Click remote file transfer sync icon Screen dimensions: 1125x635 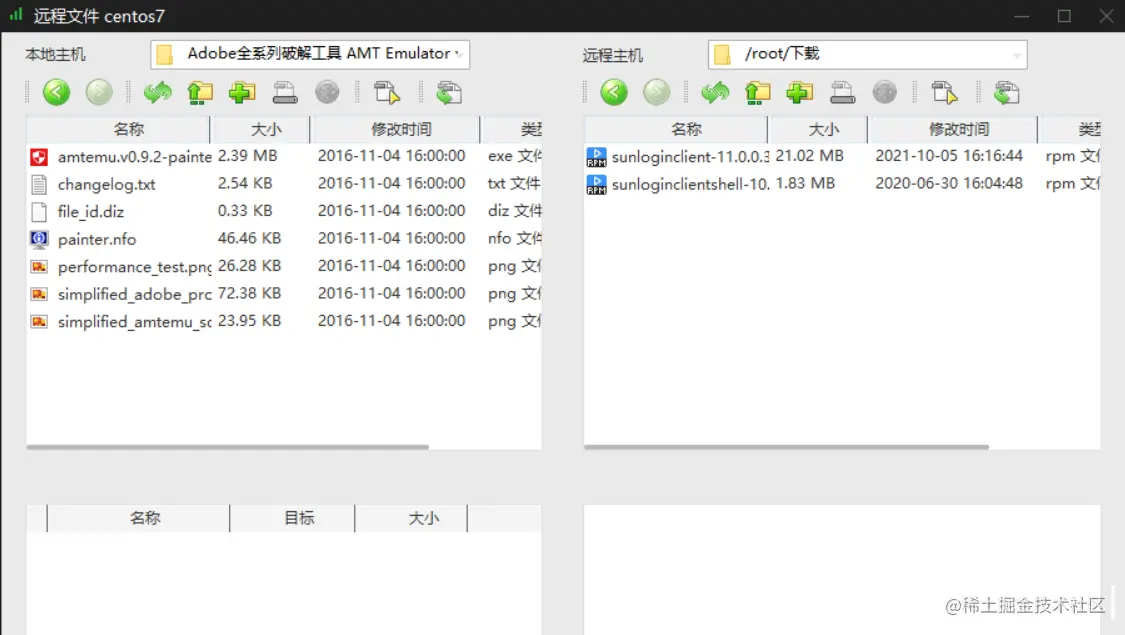click(1007, 93)
